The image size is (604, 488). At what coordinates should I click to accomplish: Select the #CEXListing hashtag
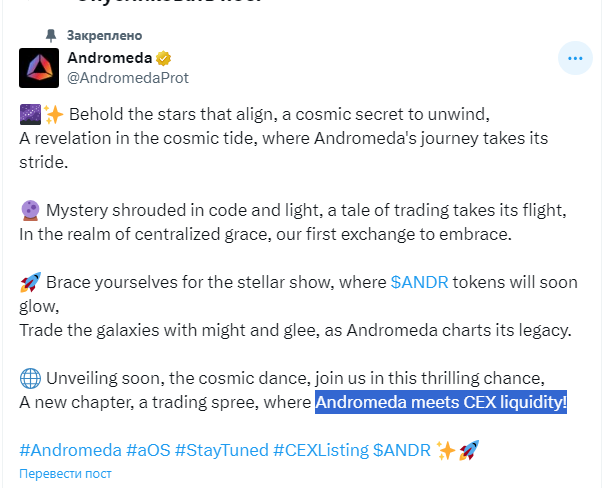click(x=320, y=451)
